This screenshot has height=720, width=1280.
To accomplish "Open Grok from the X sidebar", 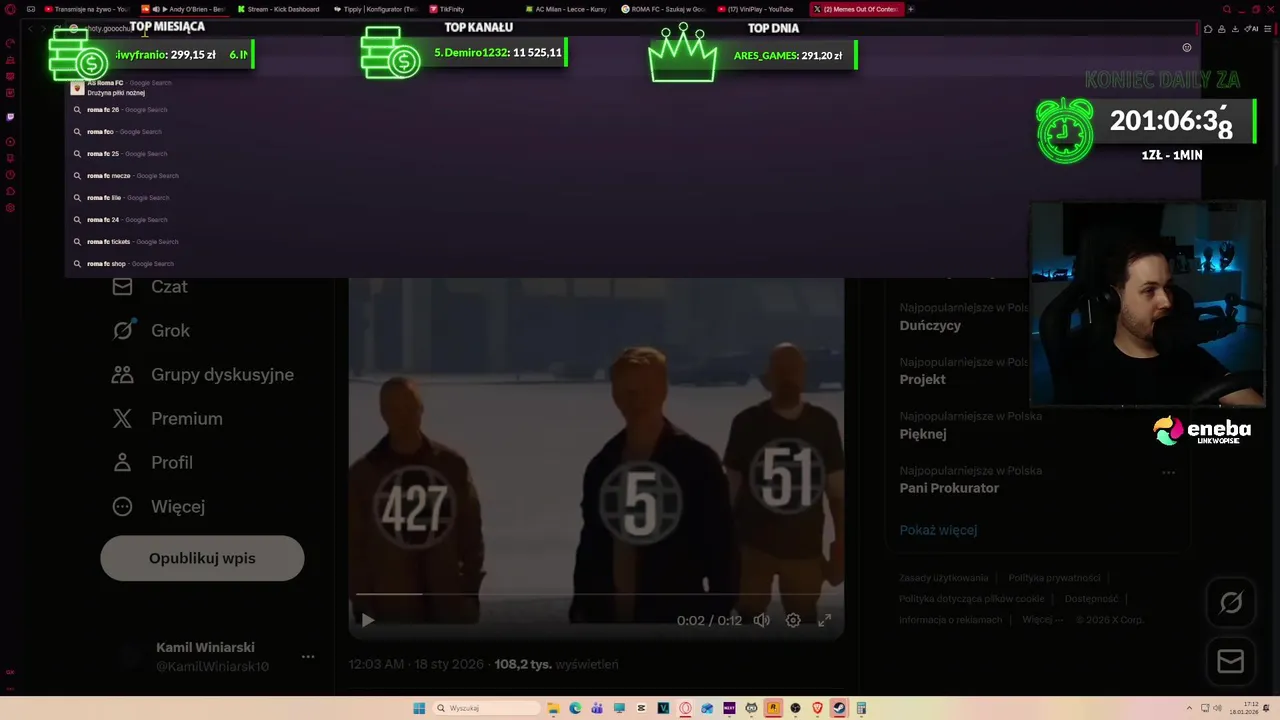I will (x=150, y=331).
